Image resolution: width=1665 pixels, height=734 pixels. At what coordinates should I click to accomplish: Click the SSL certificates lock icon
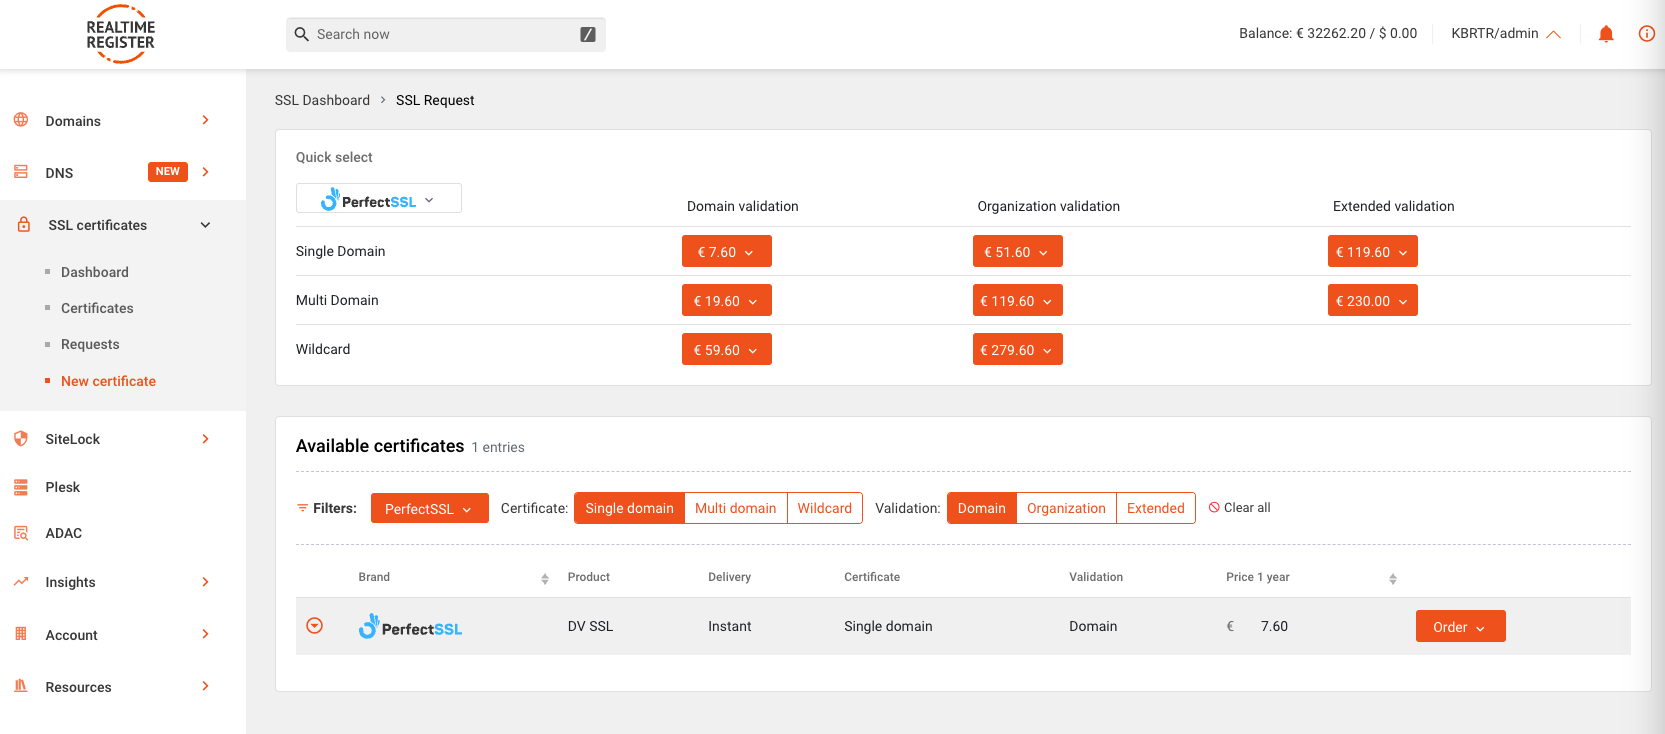(24, 225)
